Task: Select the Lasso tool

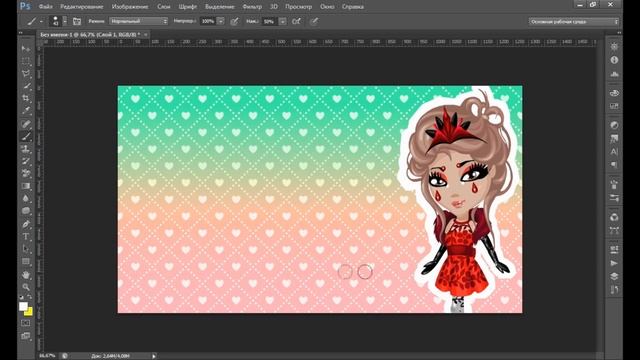Action: [x=26, y=73]
